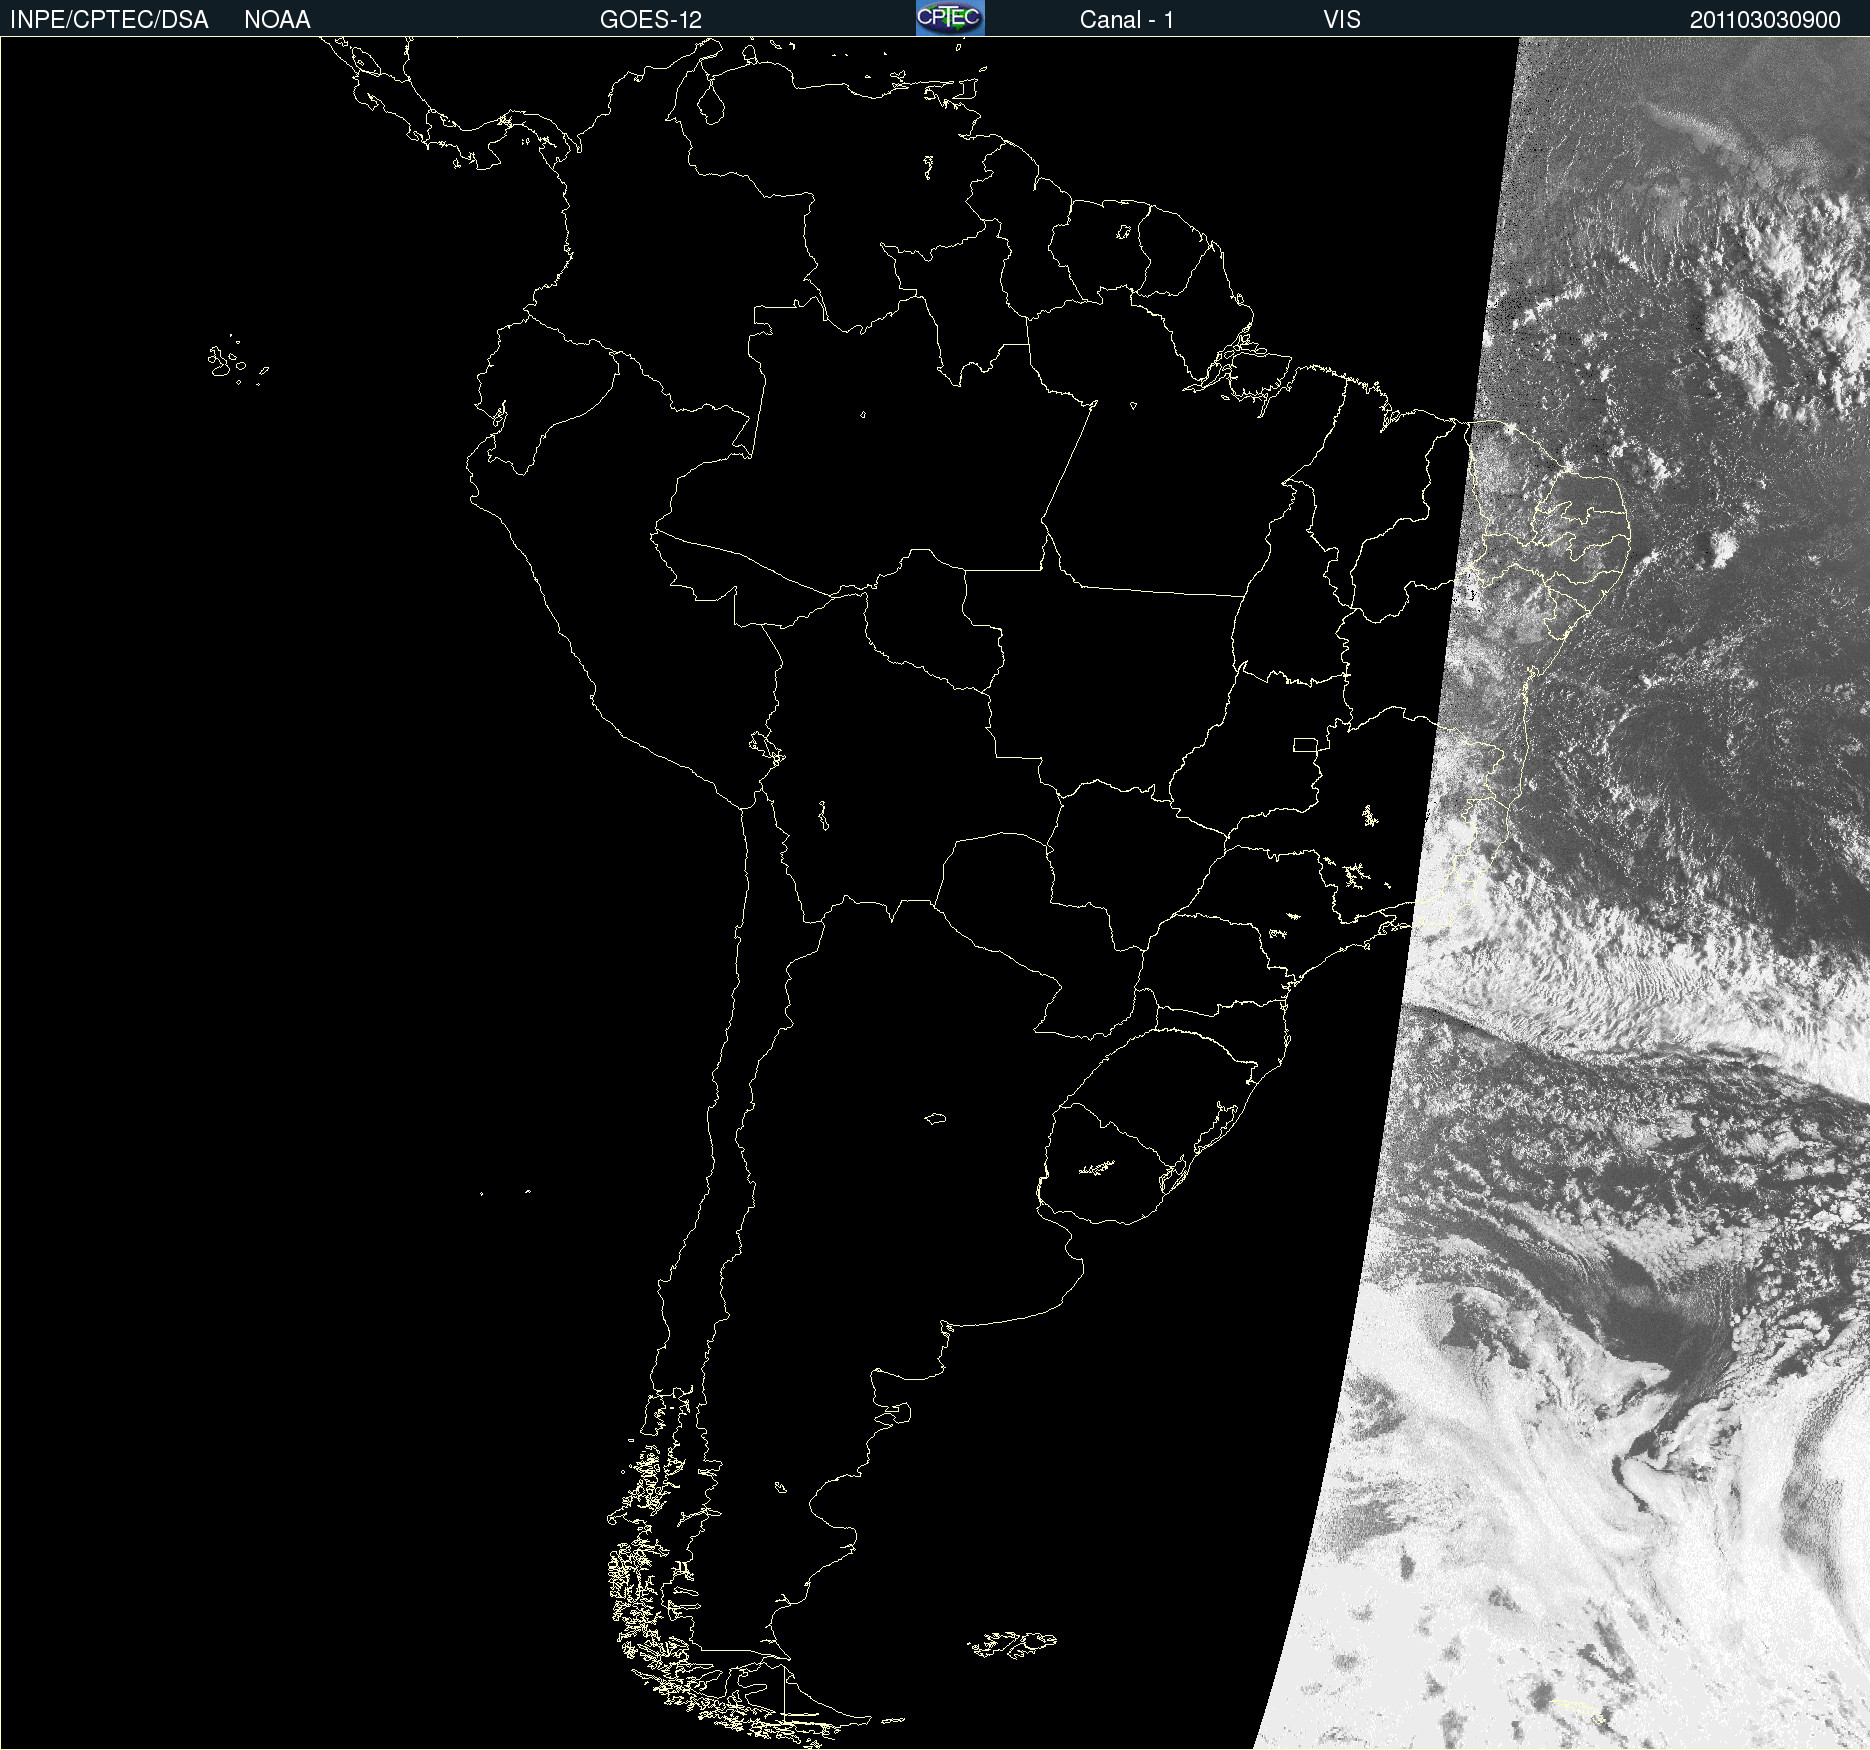The height and width of the screenshot is (1750, 1870).
Task: Click the Canal - 1 channel label
Action: (x=1126, y=20)
